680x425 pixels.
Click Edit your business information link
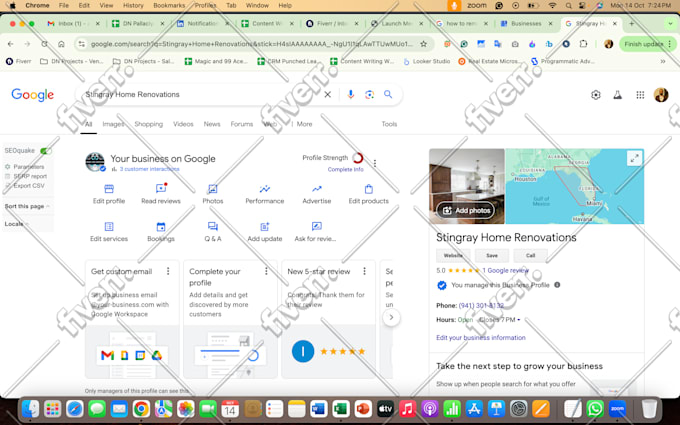coord(481,337)
